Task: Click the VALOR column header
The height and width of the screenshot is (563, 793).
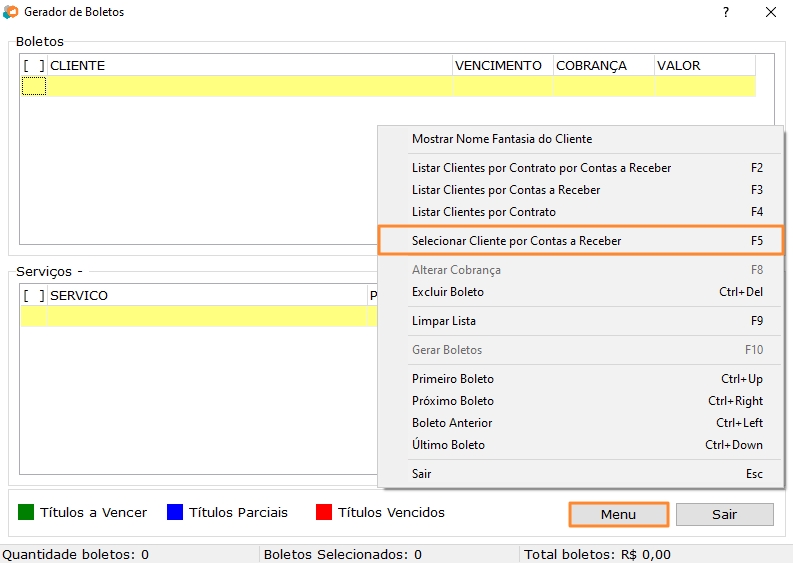Action: 705,66
